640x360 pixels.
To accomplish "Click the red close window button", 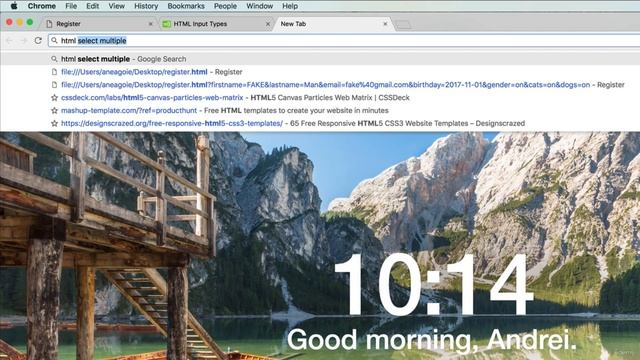I will [9, 22].
